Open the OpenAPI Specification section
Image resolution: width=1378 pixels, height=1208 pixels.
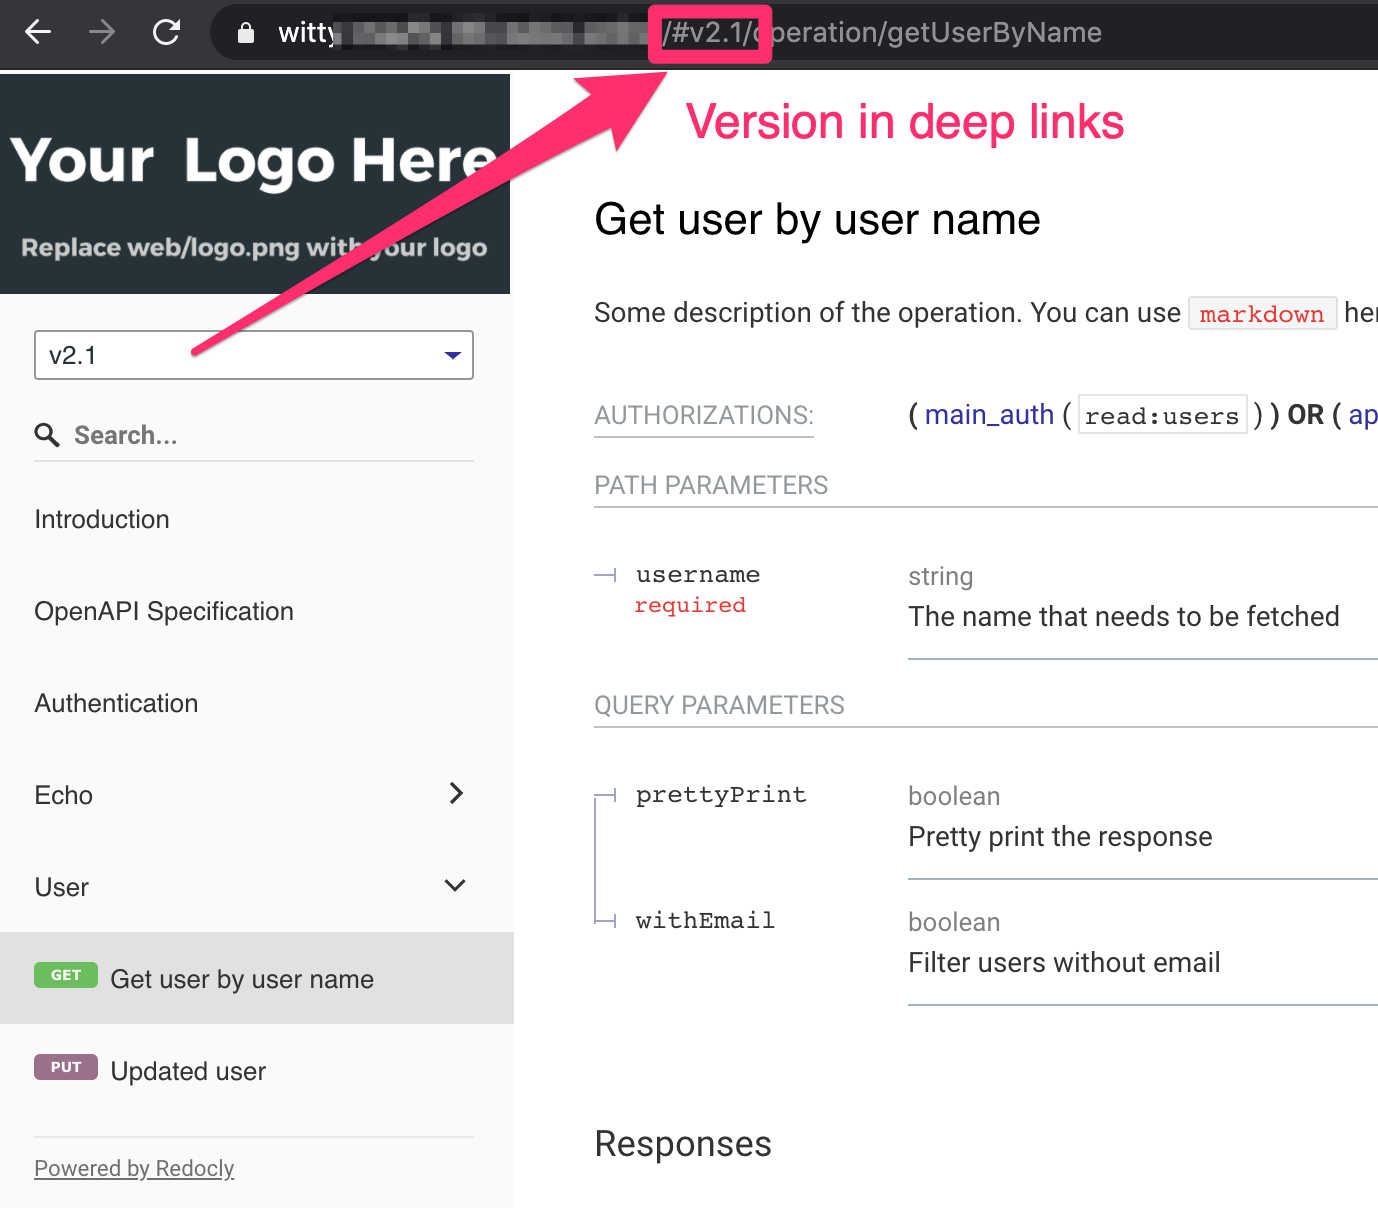[x=164, y=611]
